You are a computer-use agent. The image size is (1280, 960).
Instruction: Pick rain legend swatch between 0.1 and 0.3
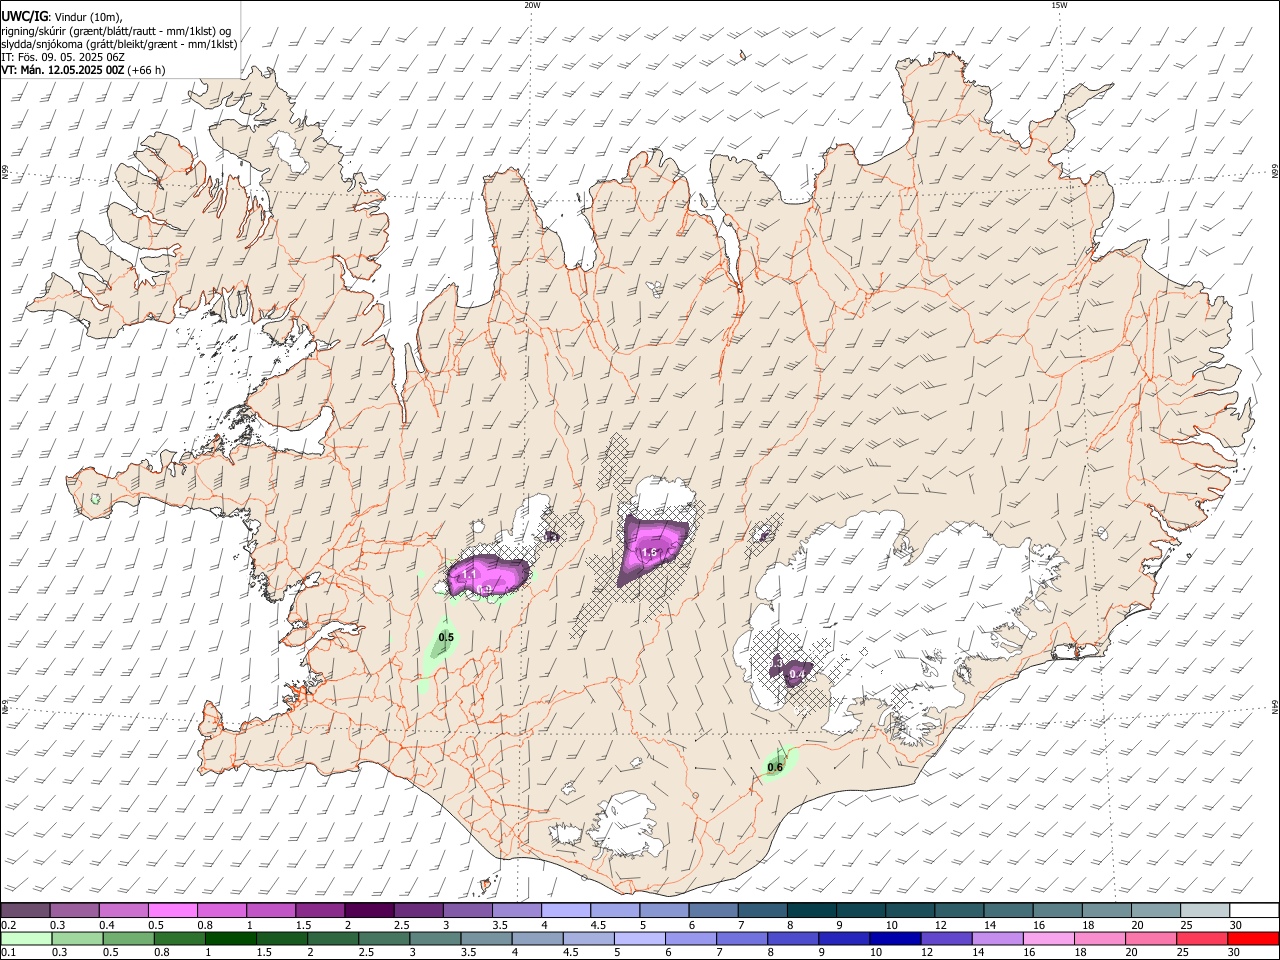26,938
